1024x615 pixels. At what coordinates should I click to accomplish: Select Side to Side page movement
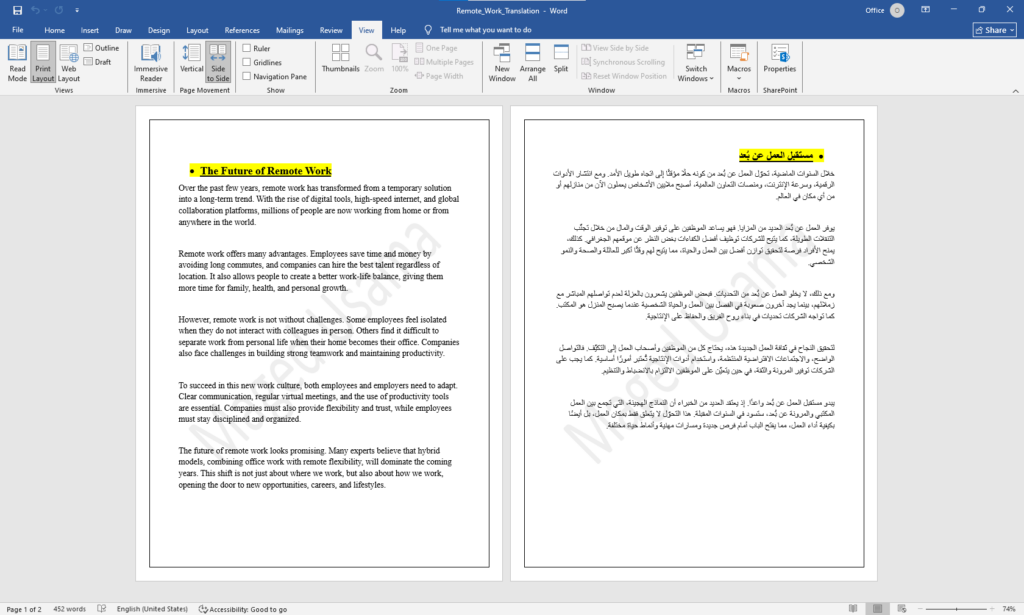pyautogui.click(x=218, y=63)
